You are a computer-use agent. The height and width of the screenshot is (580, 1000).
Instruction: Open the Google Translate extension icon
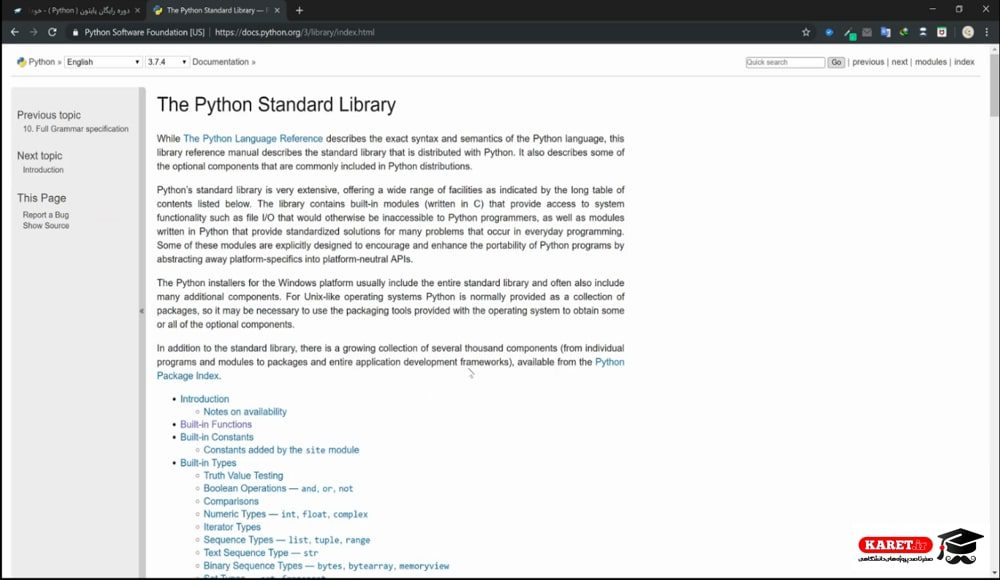coord(885,32)
